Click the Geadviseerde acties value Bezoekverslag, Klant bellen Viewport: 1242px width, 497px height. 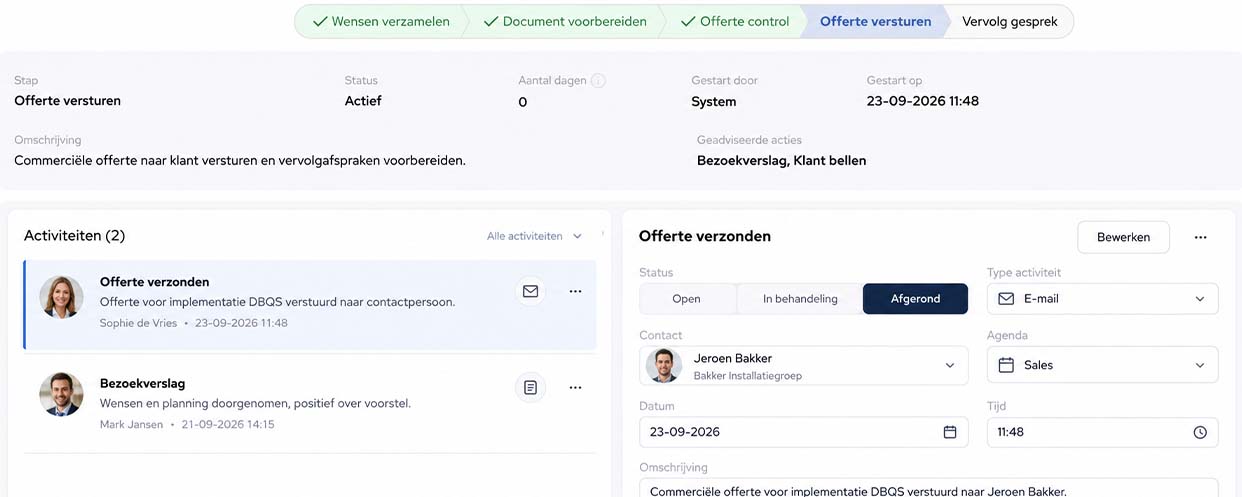781,160
